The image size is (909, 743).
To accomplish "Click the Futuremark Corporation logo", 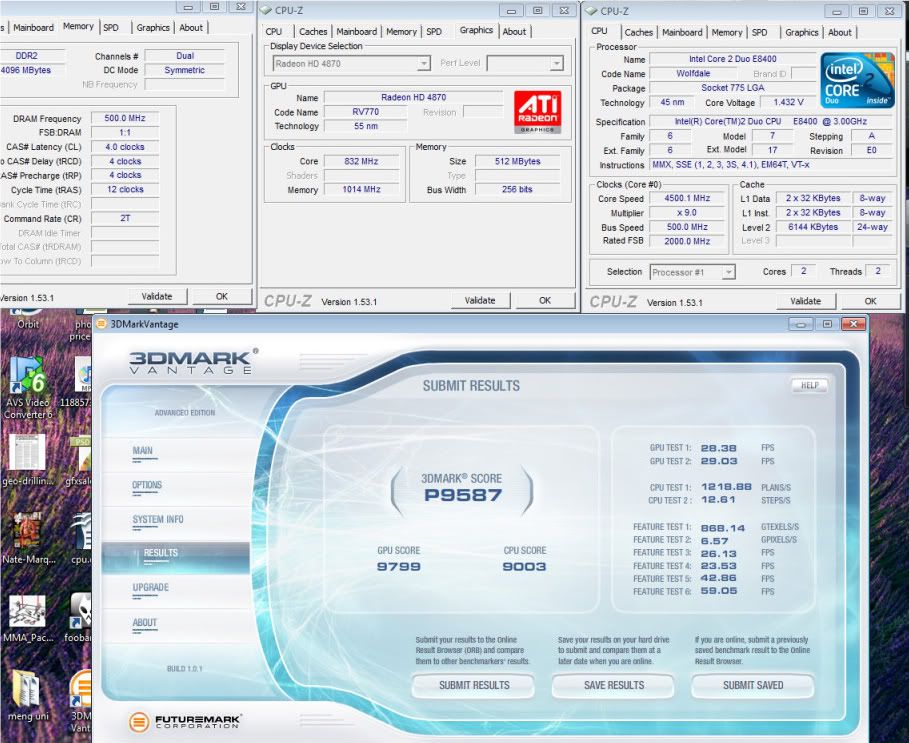I will 185,721.
